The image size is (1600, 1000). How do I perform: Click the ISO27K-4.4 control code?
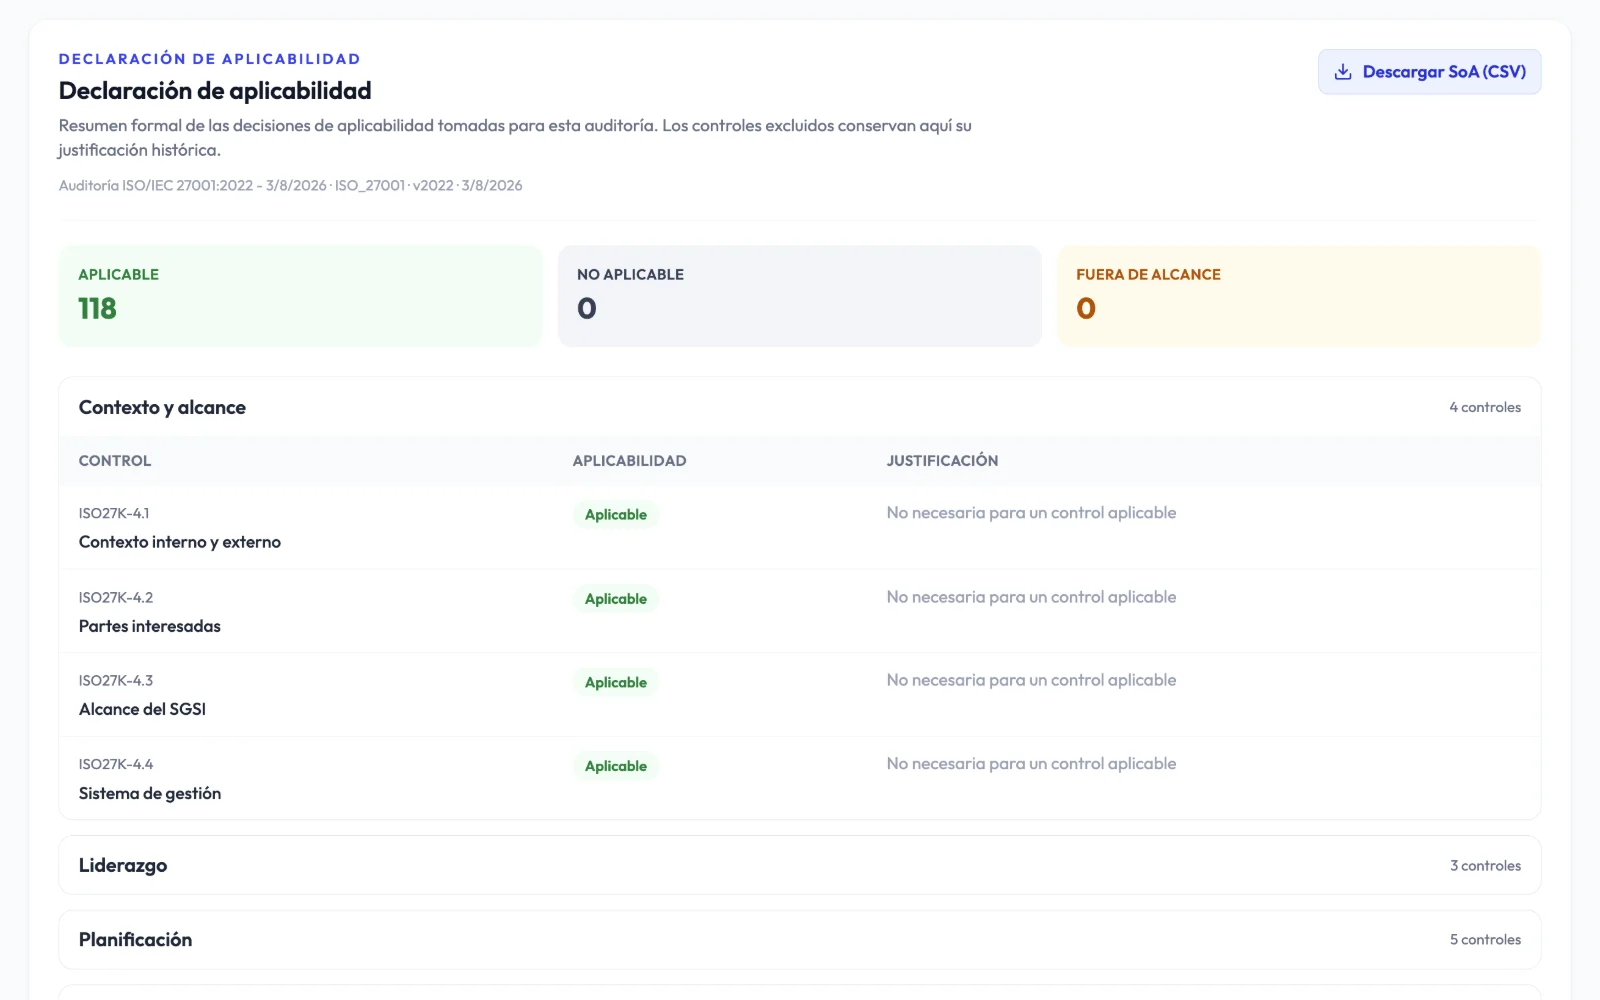click(x=116, y=764)
